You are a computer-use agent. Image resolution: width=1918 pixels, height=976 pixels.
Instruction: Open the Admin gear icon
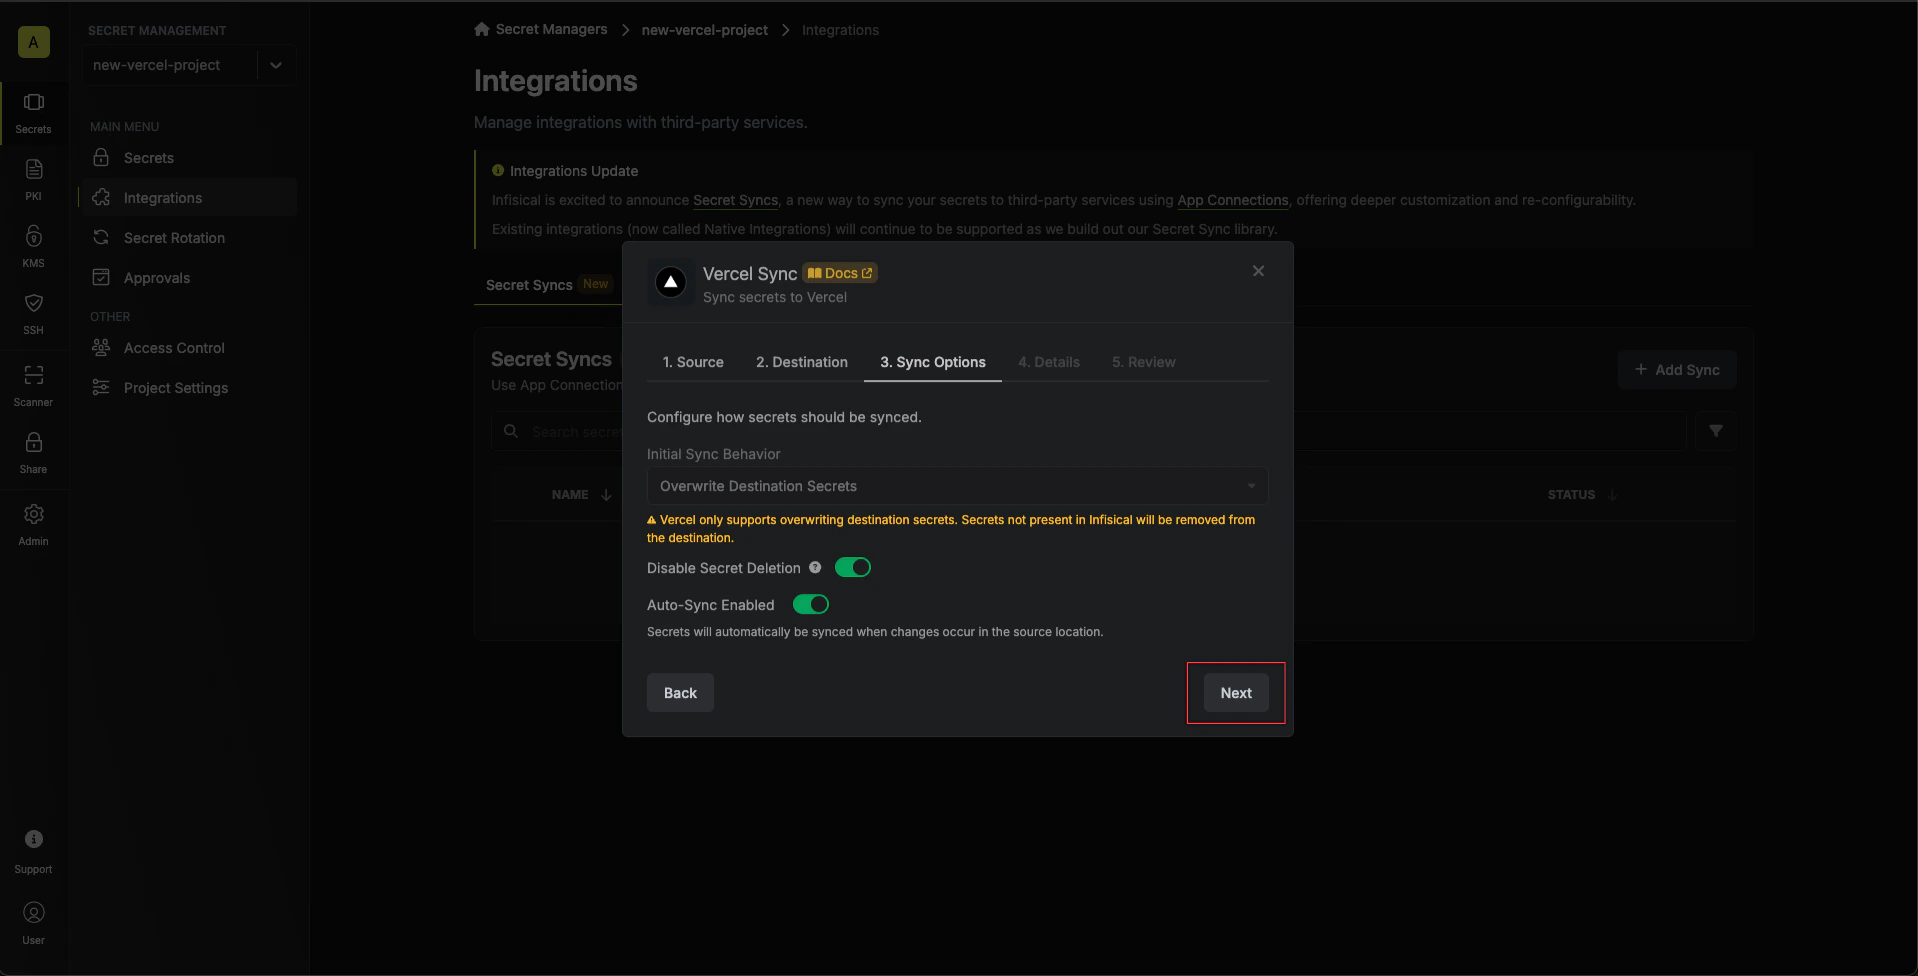33,514
